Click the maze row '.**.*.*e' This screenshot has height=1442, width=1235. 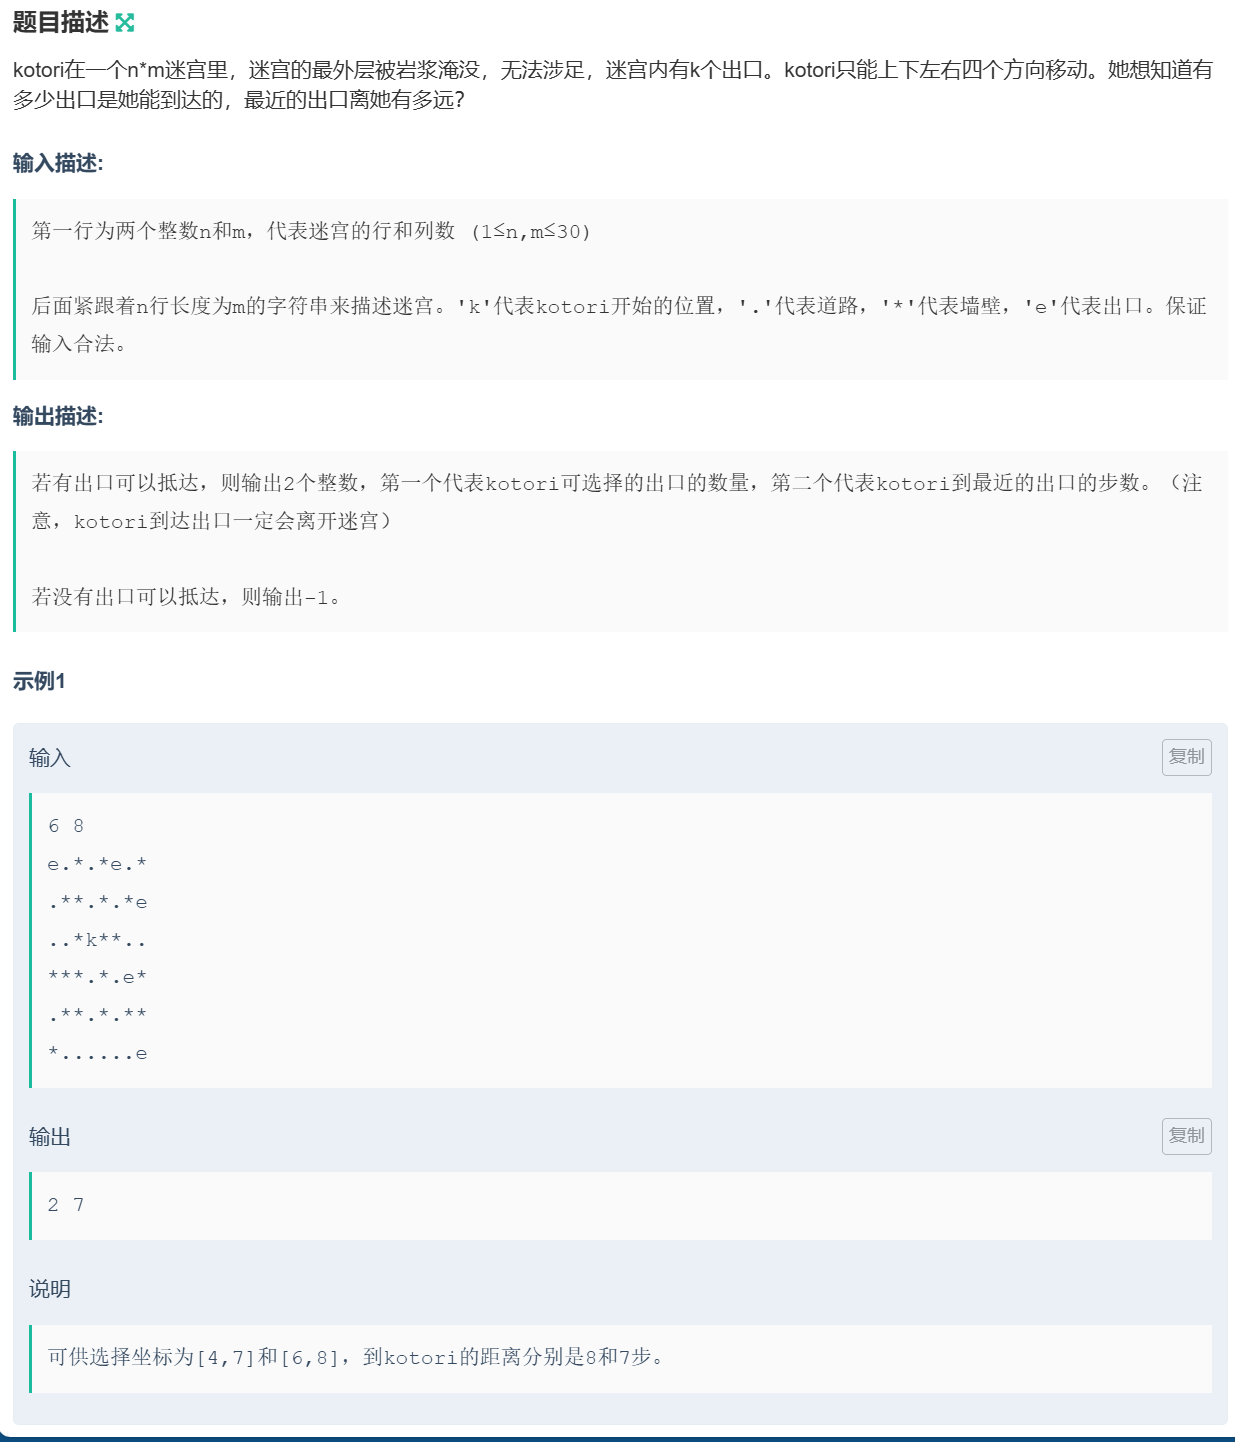point(98,902)
